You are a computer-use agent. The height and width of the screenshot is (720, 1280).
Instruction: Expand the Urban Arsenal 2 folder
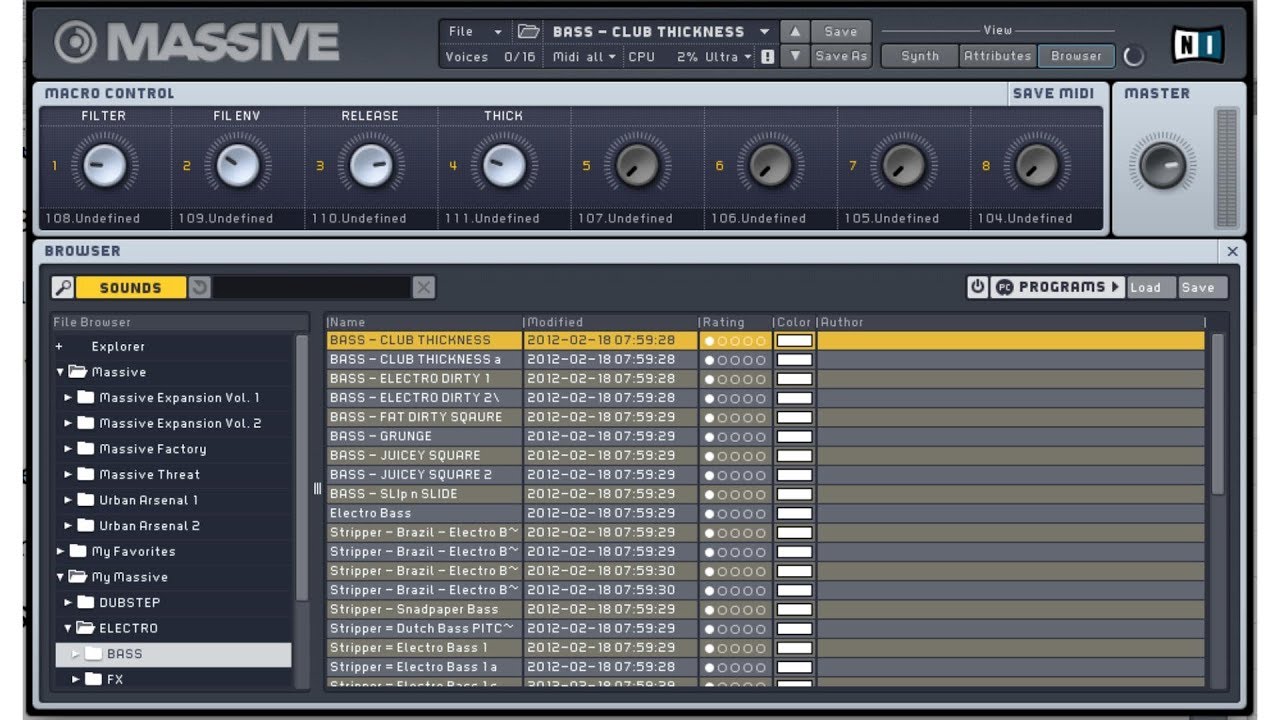pyautogui.click(x=68, y=526)
